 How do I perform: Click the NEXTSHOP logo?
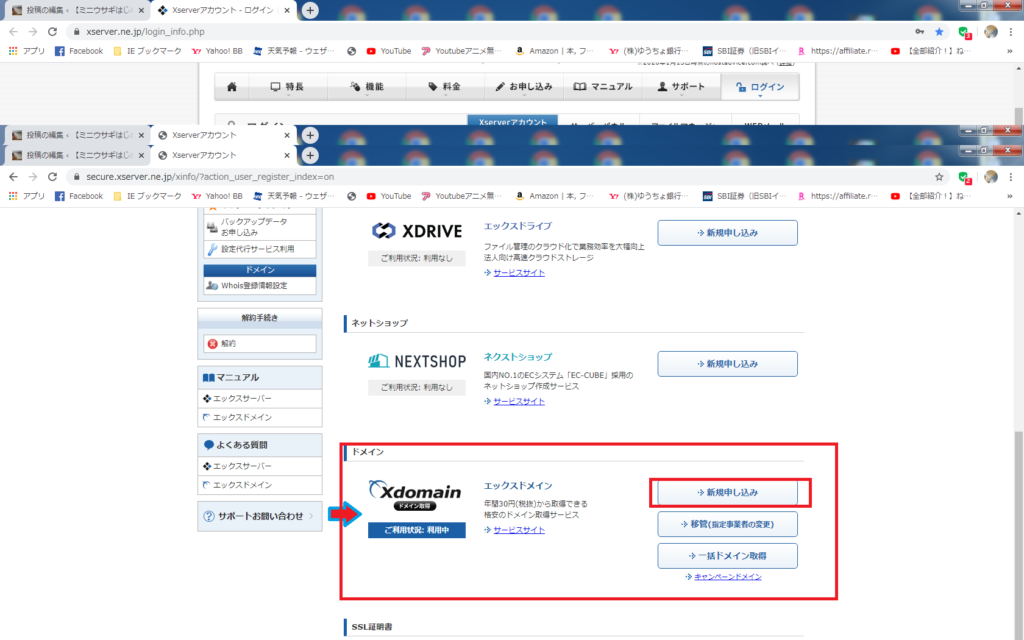click(416, 362)
